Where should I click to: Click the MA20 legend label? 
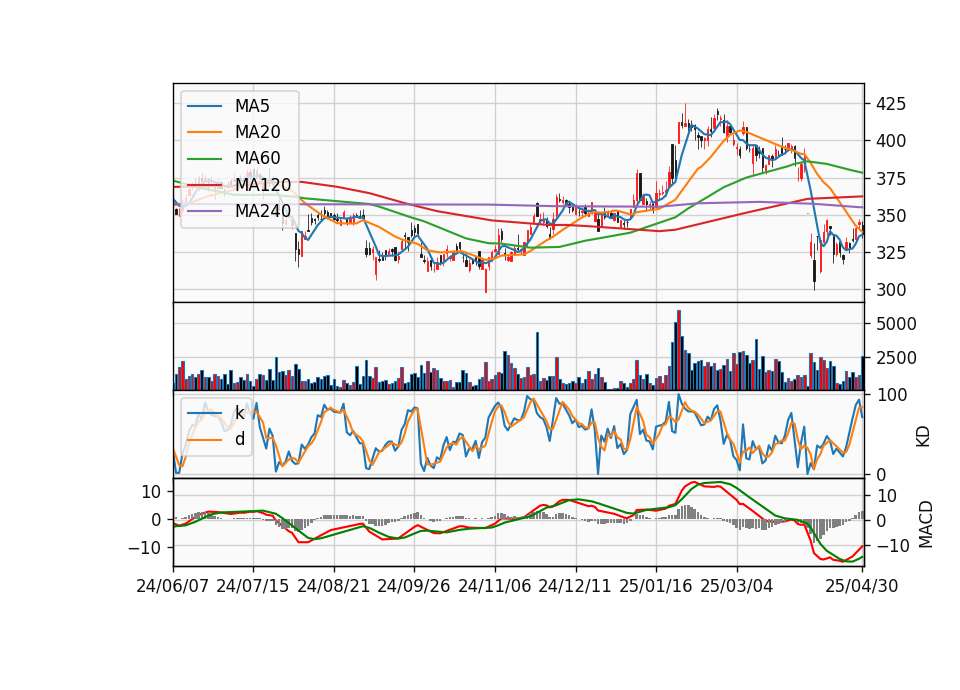click(x=257, y=132)
